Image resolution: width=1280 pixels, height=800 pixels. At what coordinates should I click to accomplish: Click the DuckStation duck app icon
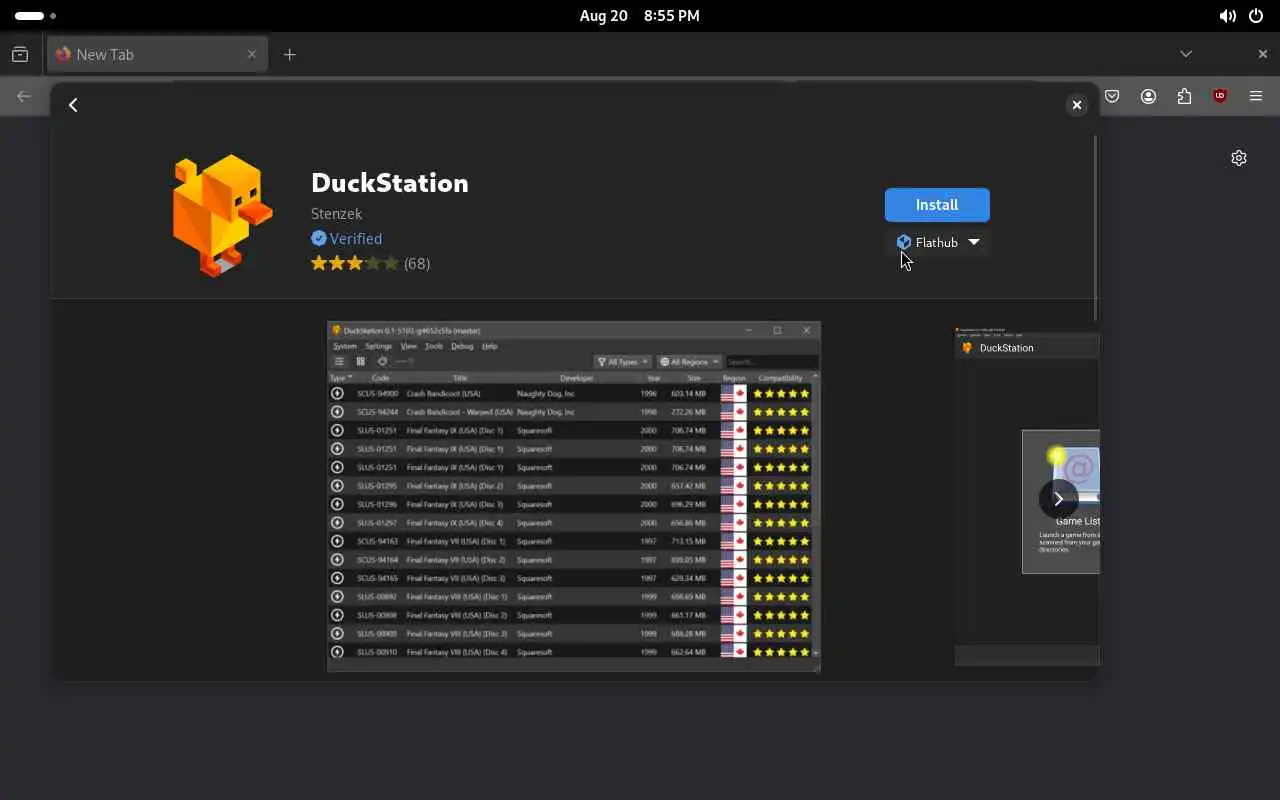coord(221,215)
